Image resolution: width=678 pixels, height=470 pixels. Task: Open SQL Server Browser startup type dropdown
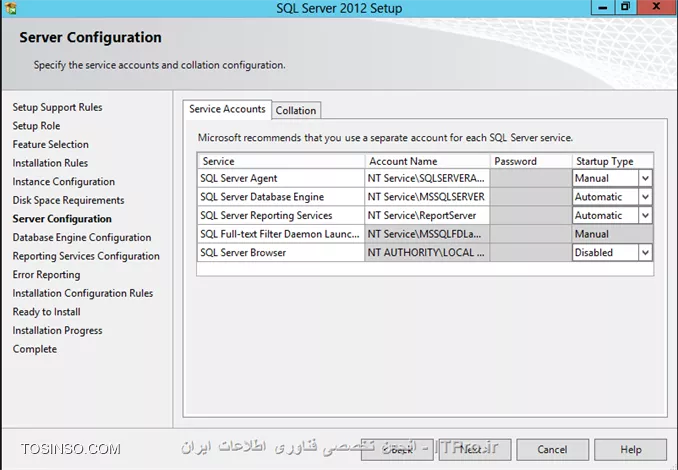(645, 253)
